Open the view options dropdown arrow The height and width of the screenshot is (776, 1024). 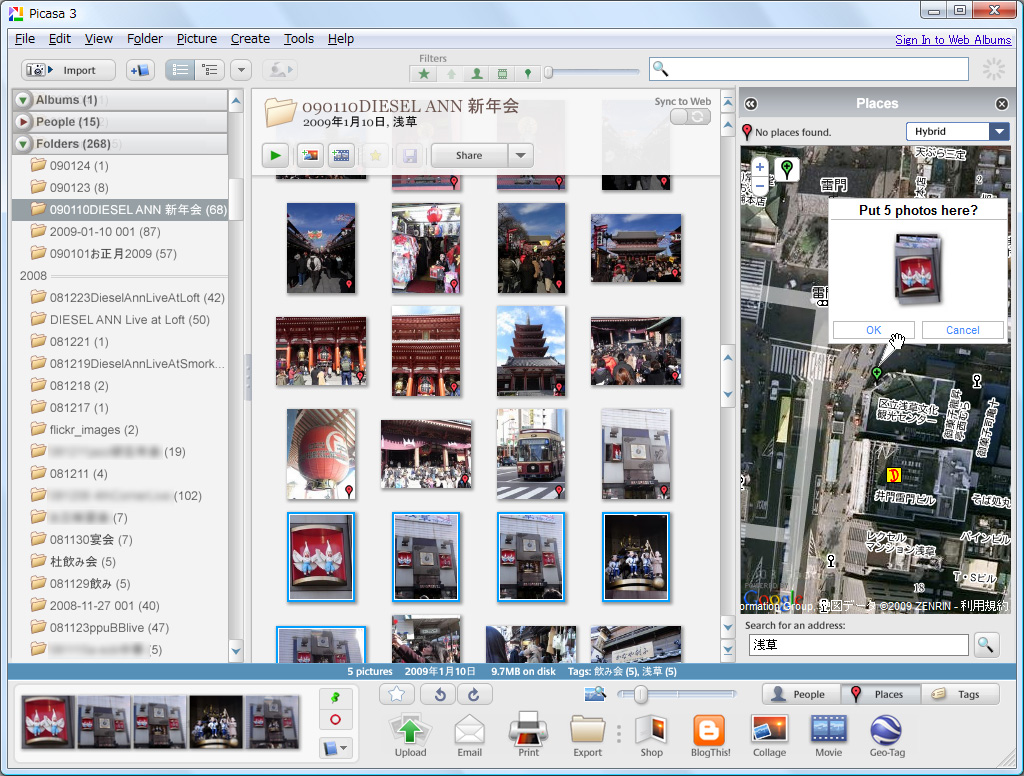click(x=241, y=70)
